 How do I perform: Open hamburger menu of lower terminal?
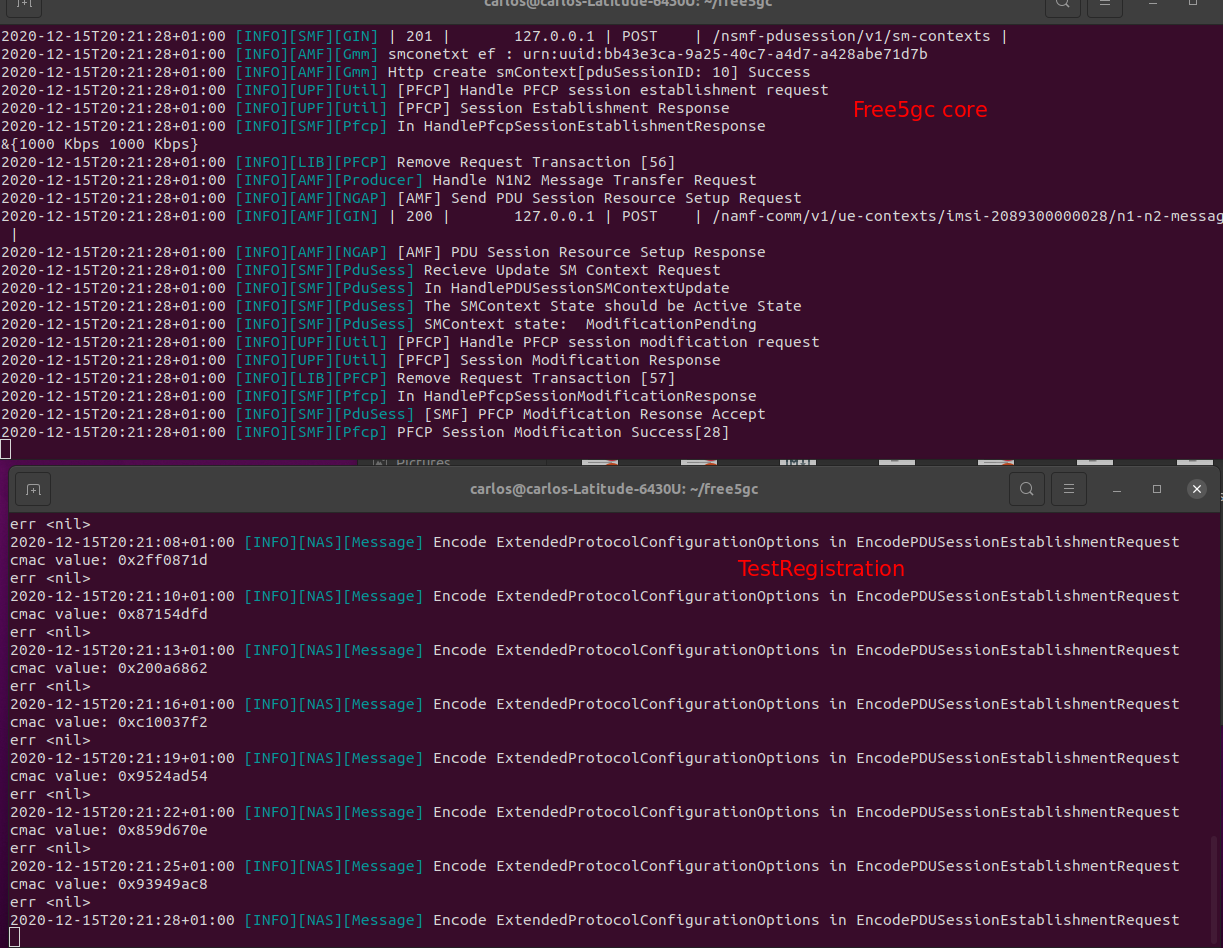tap(1069, 489)
